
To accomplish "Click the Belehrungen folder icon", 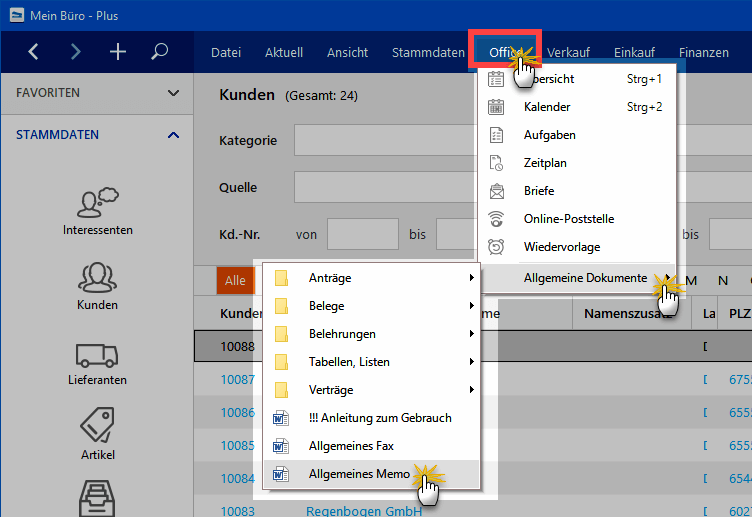I will coord(281,334).
